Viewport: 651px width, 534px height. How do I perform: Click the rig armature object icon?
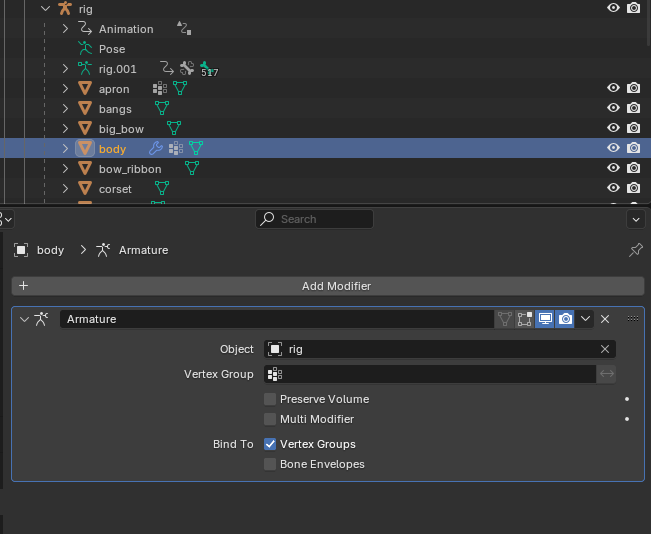pos(65,8)
